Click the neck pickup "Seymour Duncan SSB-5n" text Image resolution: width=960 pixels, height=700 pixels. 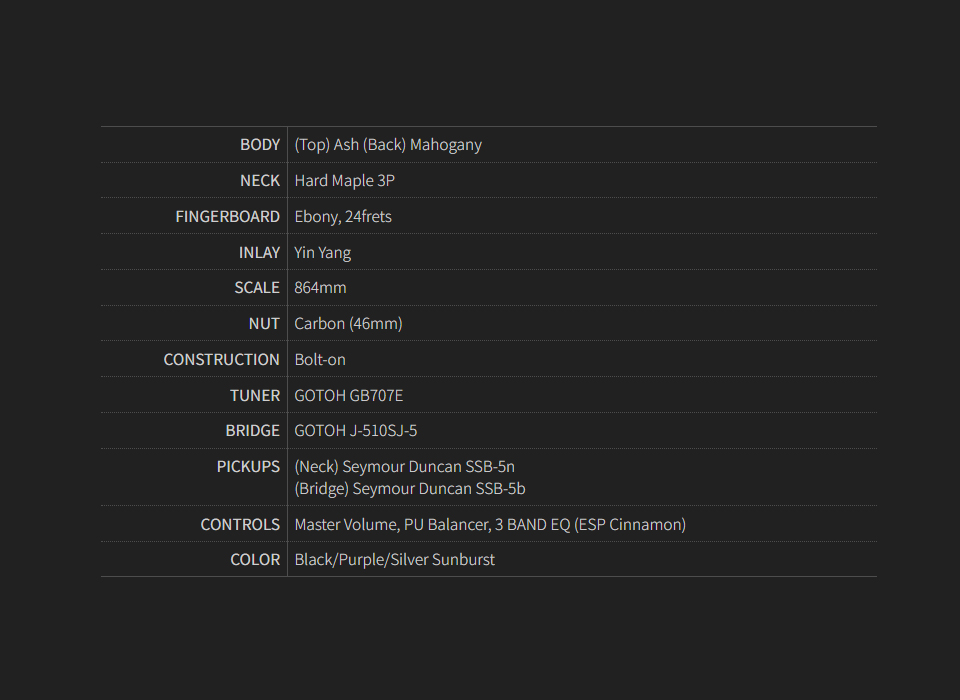tap(428, 467)
